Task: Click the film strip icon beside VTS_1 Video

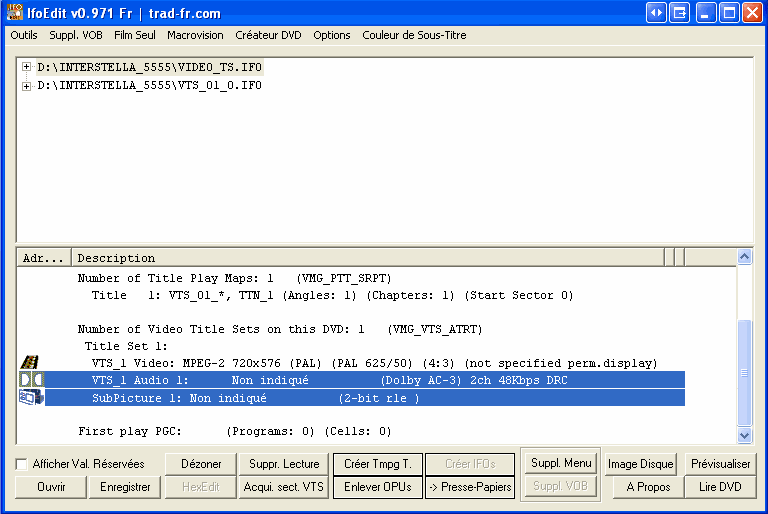Action: click(x=30, y=363)
